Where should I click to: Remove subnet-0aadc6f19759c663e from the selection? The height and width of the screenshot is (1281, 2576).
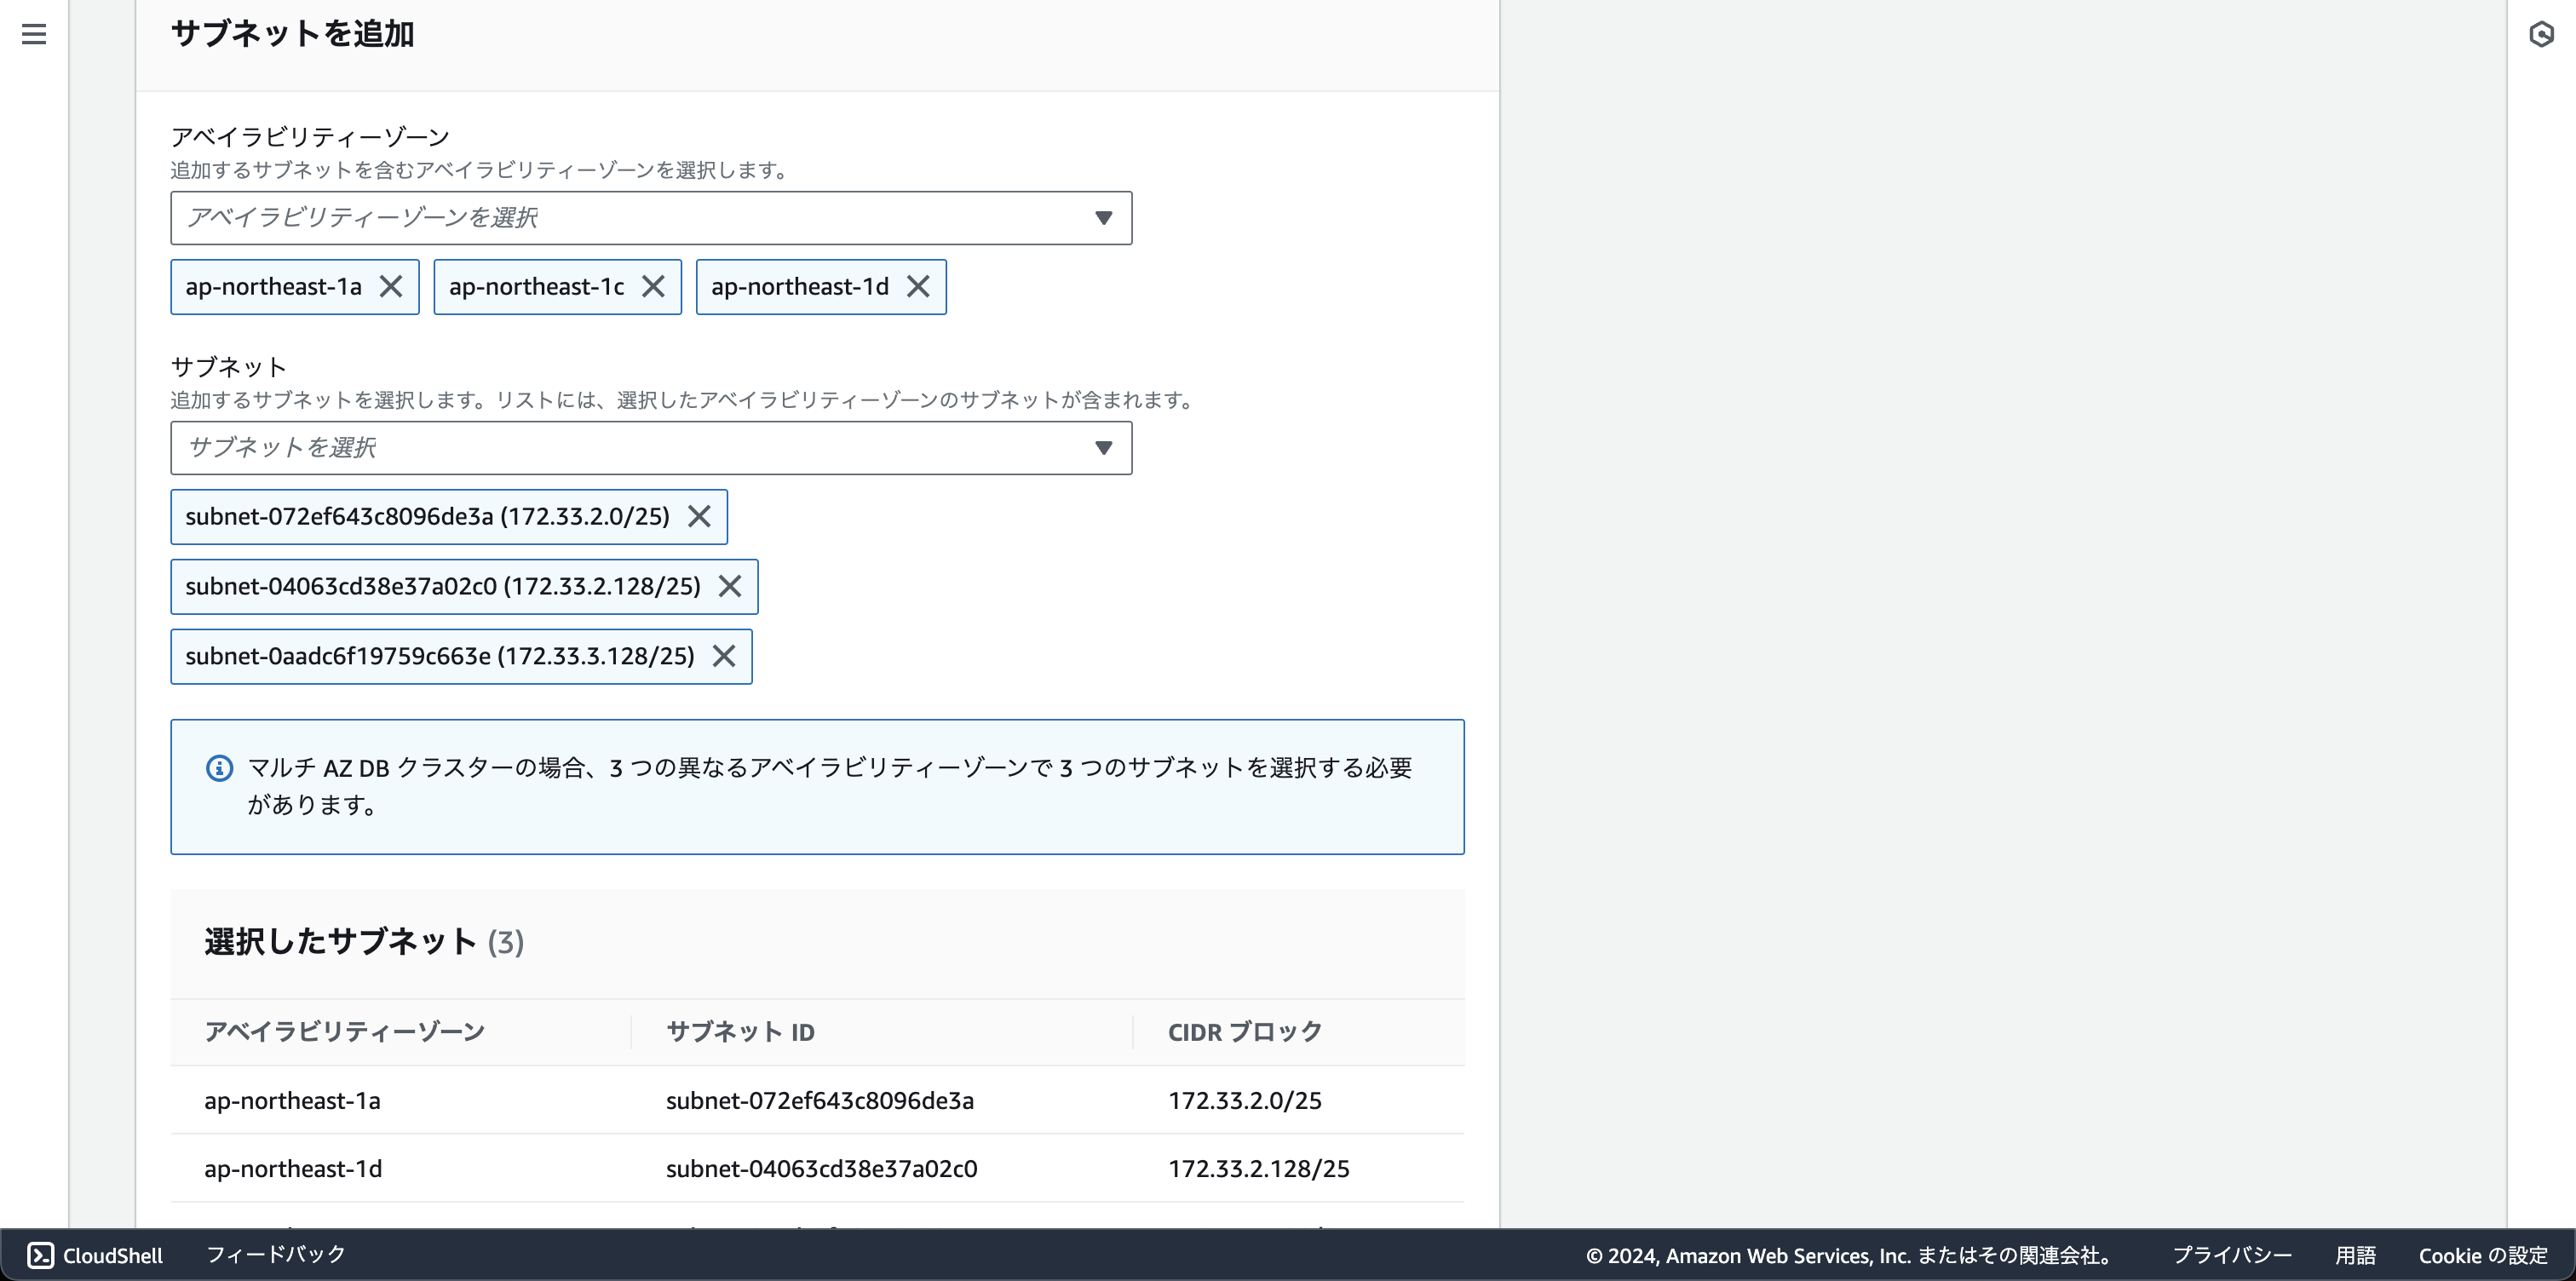725,657
